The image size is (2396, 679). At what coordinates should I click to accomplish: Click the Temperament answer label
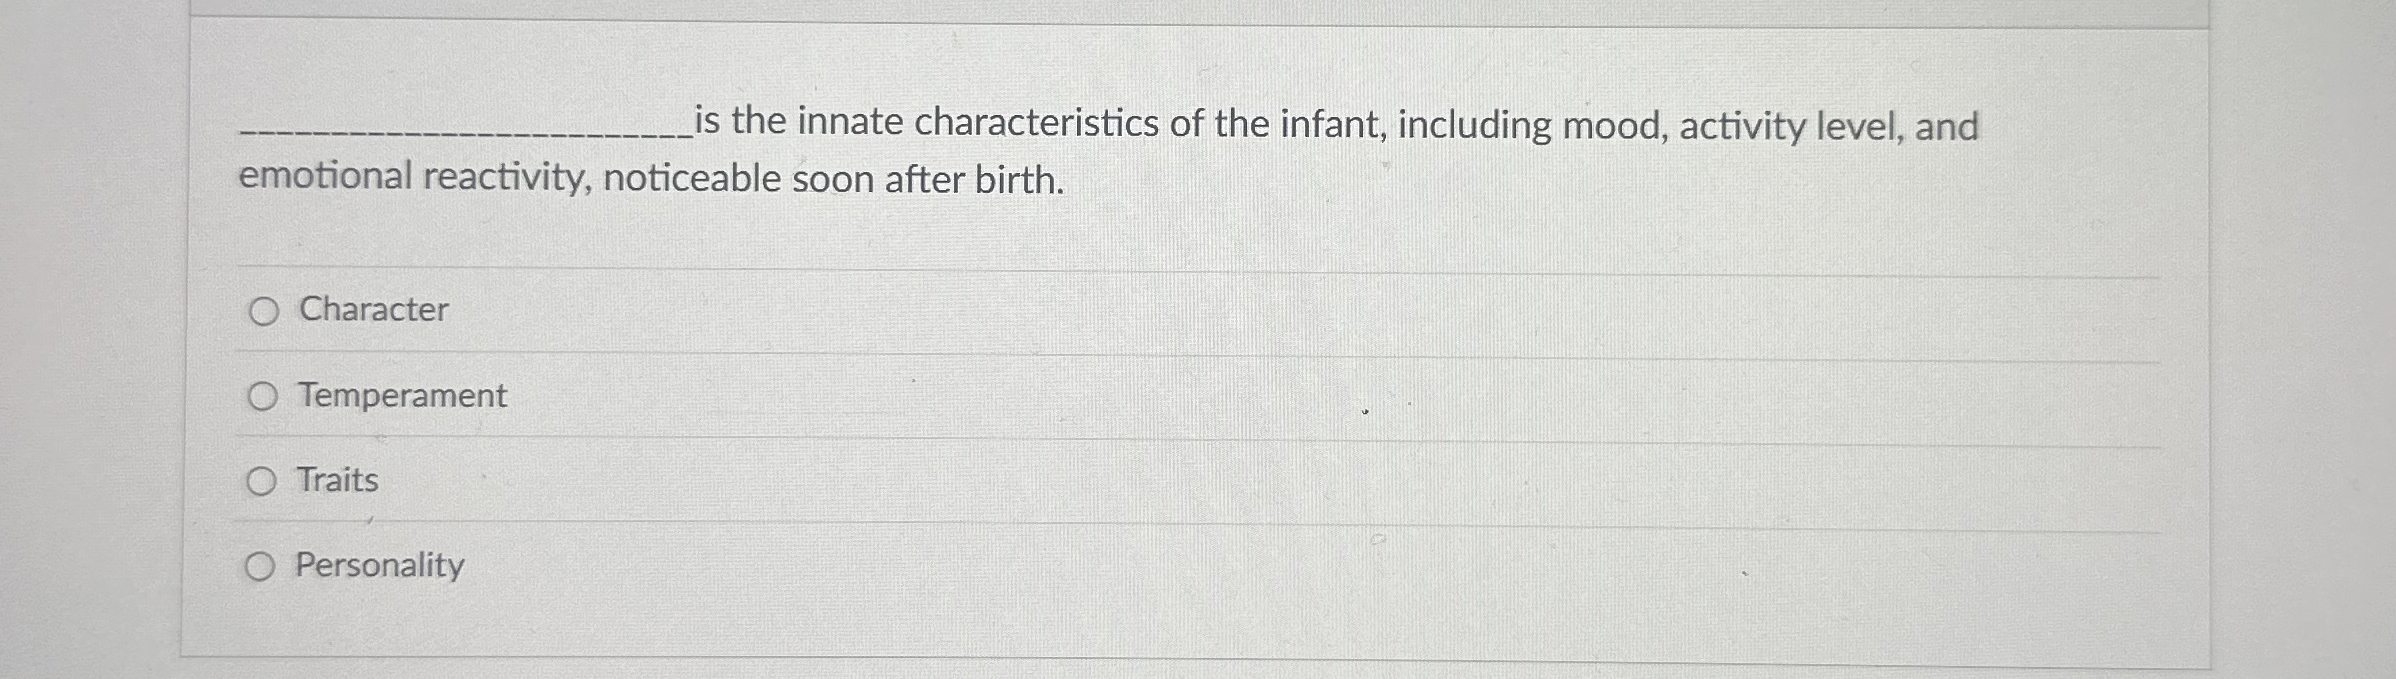click(400, 396)
